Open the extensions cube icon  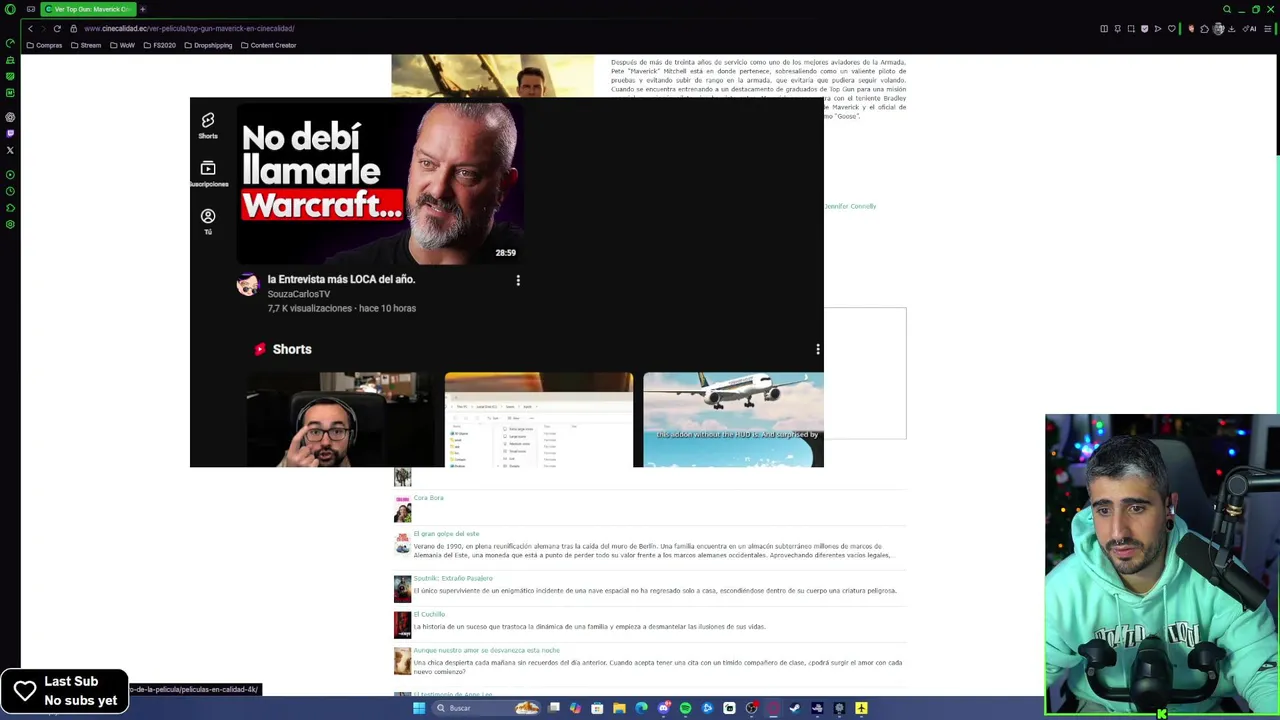pyautogui.click(x=1204, y=28)
